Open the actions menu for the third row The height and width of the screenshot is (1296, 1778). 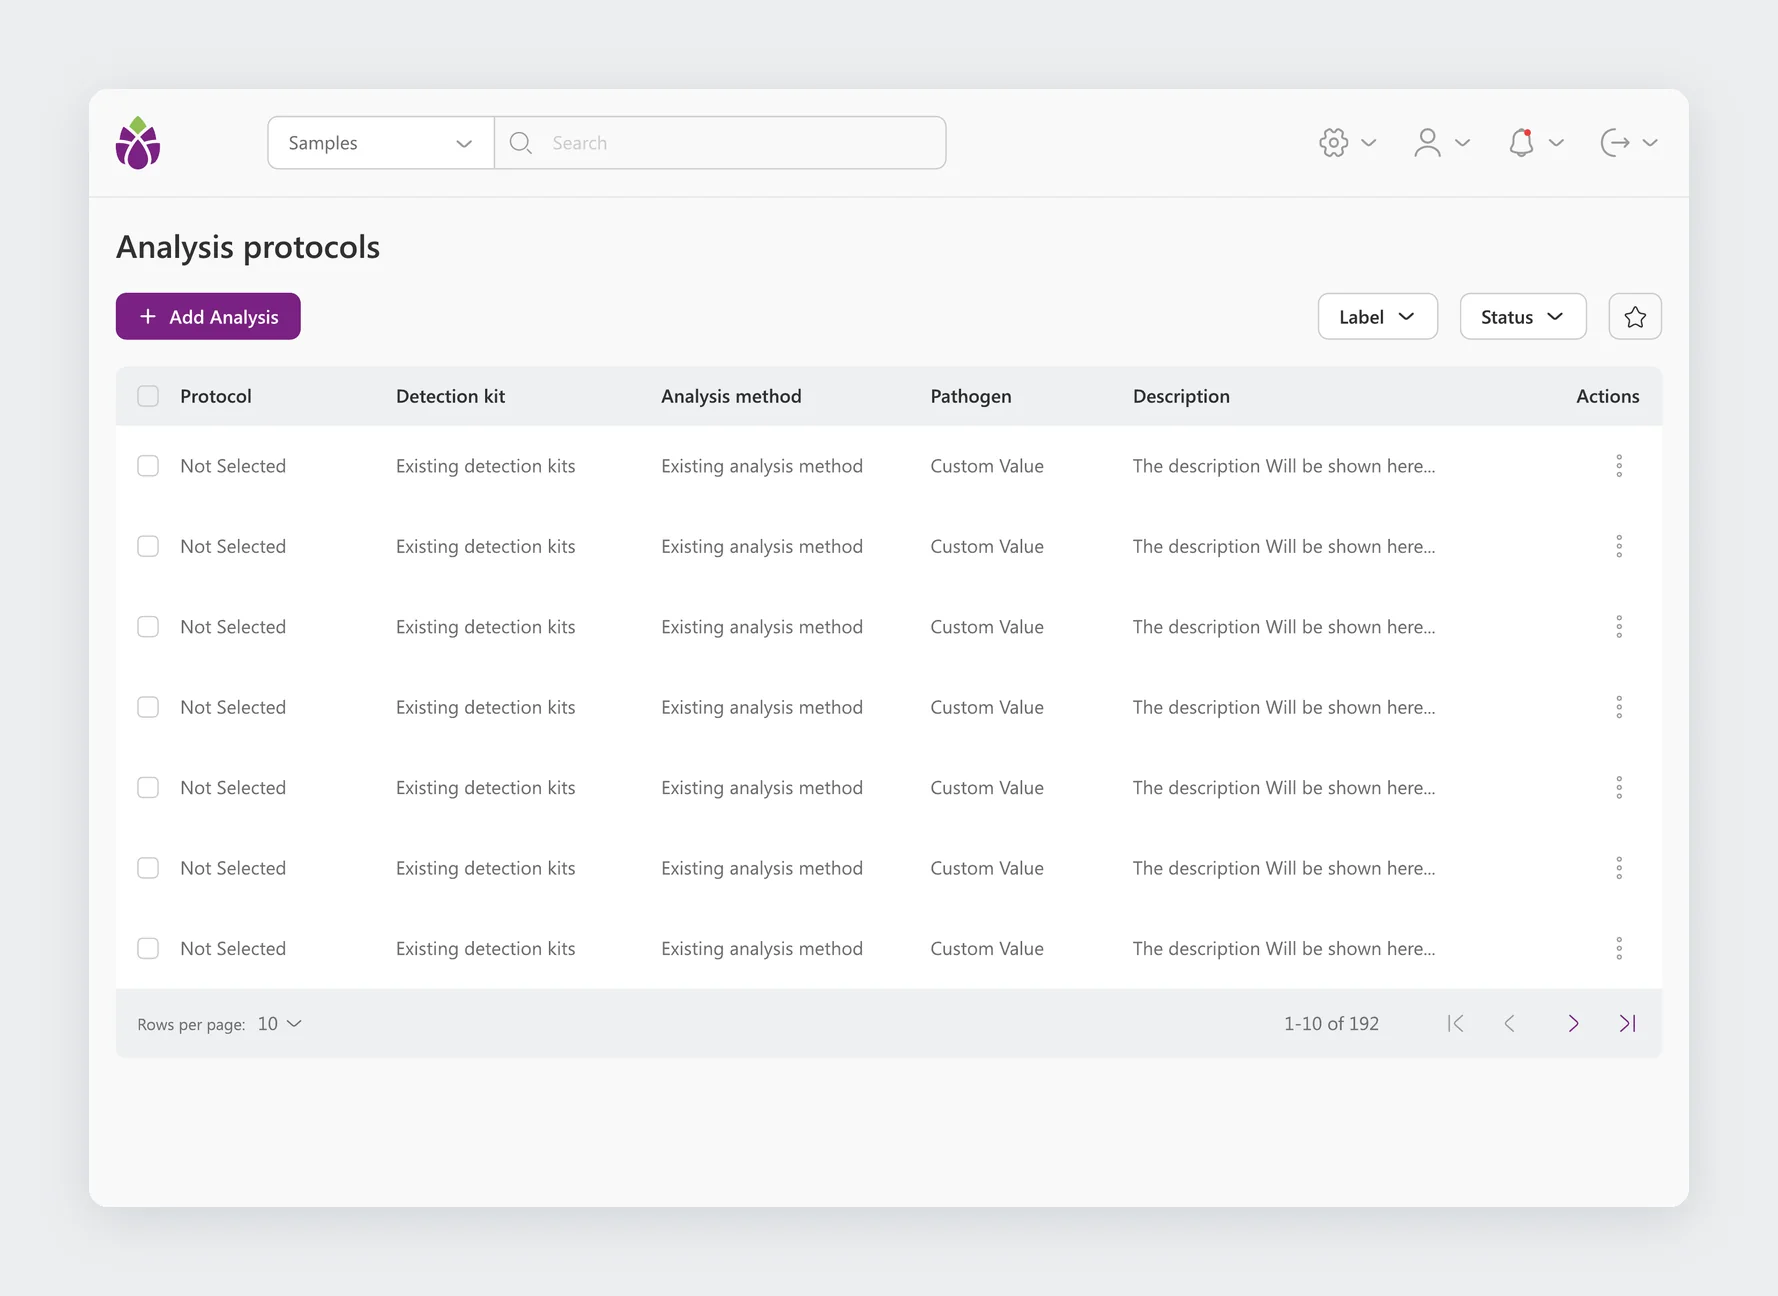coord(1619,627)
